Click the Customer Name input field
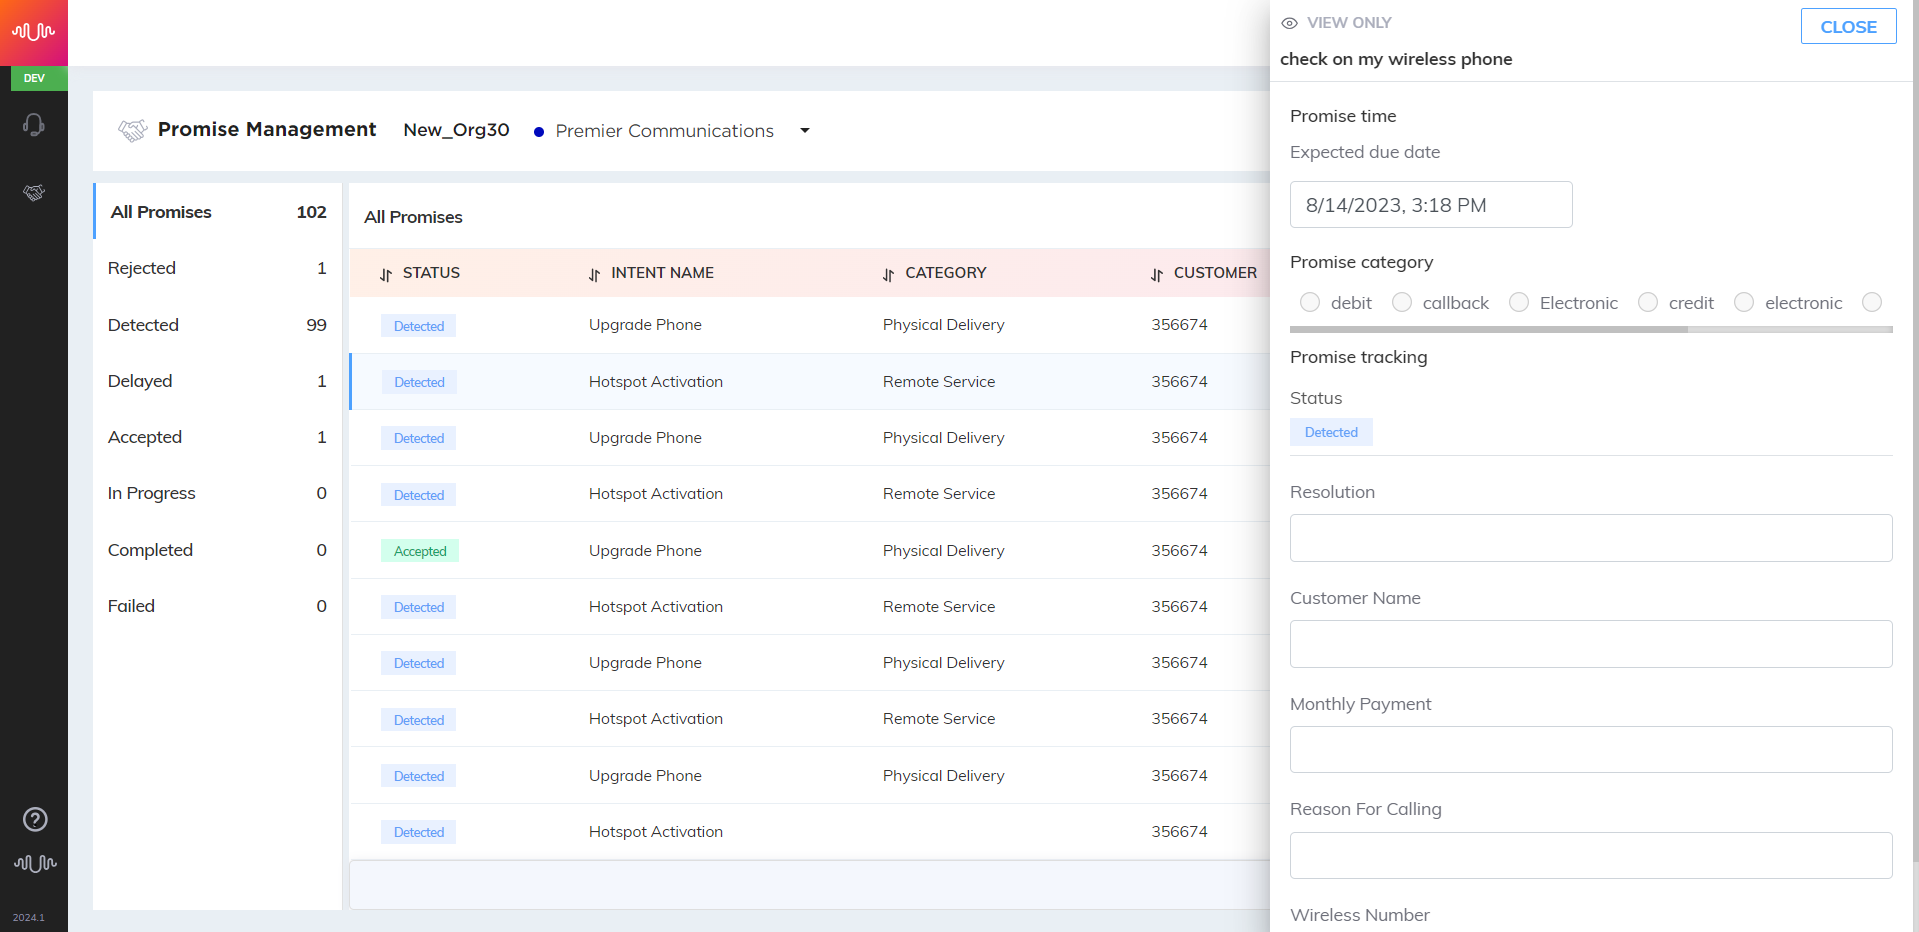The width and height of the screenshot is (1919, 932). (1591, 644)
